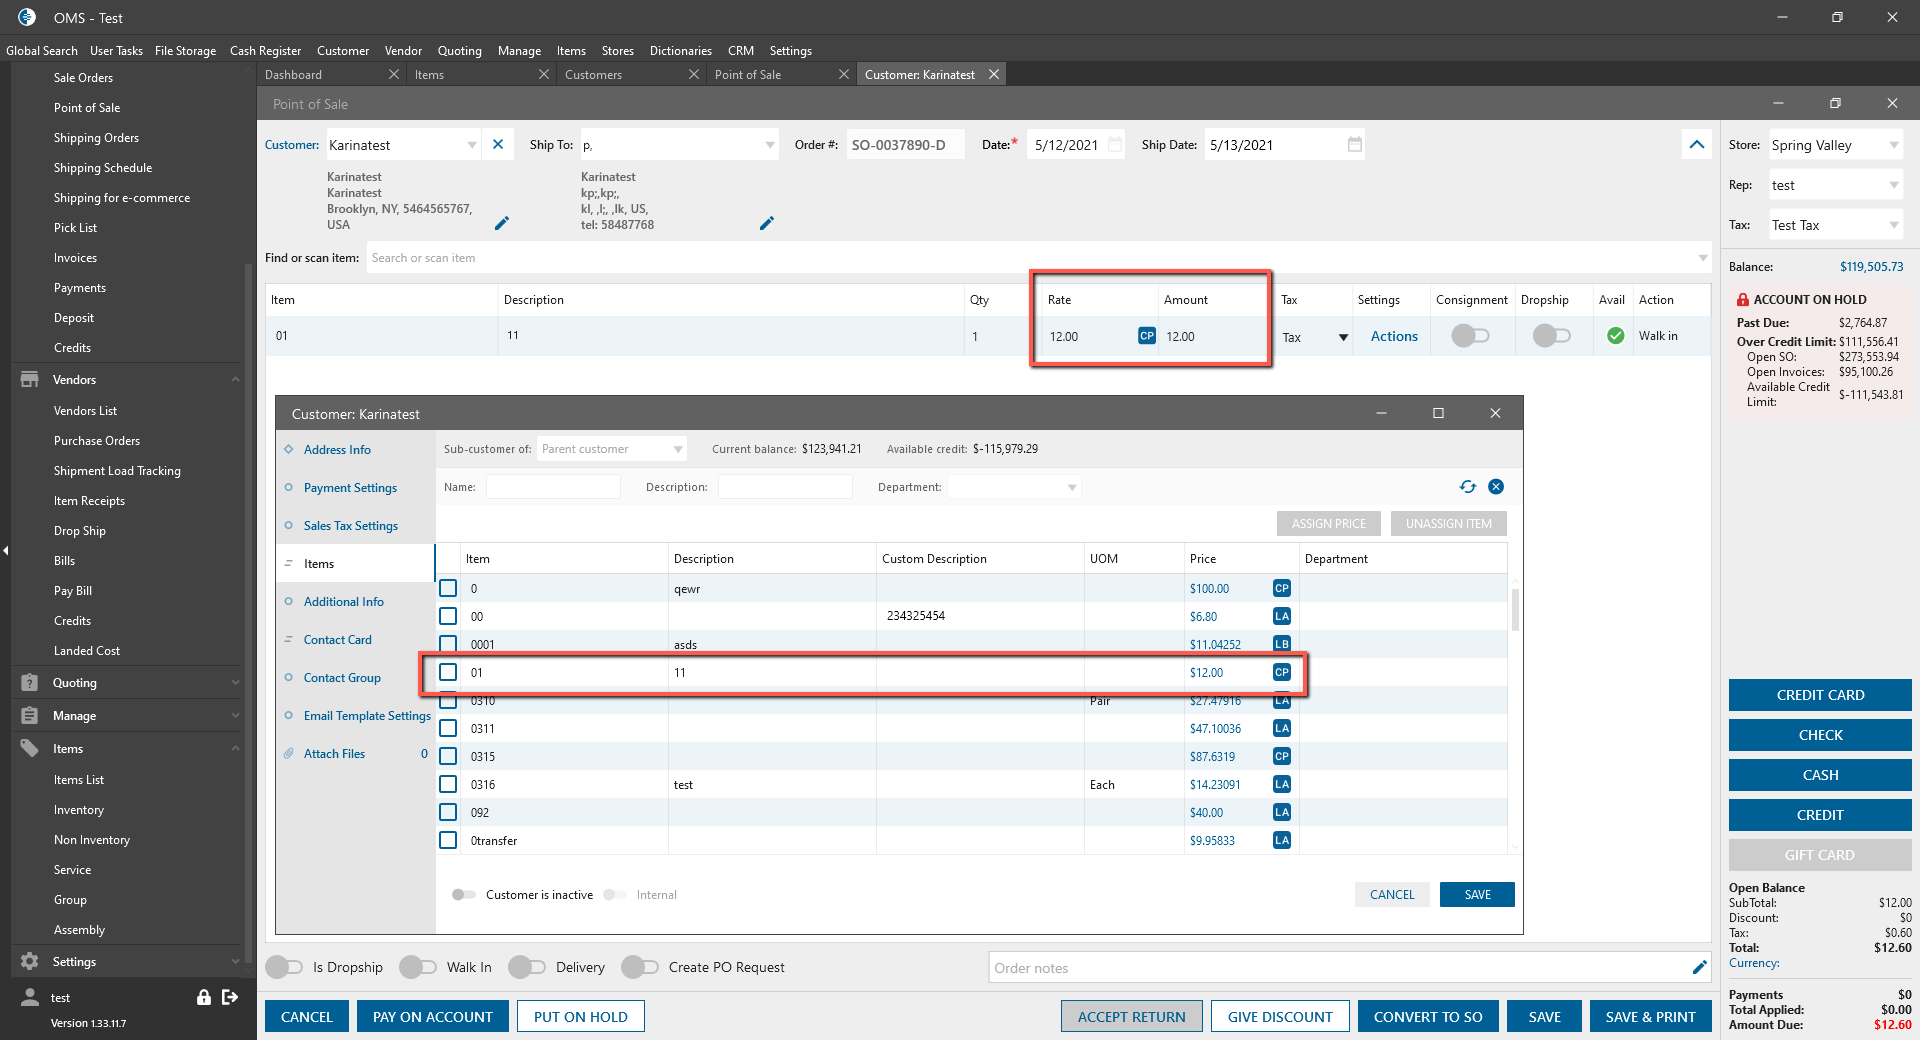Image resolution: width=1920 pixels, height=1040 pixels.
Task: Click the order notes edit pencil icon
Action: tap(1699, 967)
